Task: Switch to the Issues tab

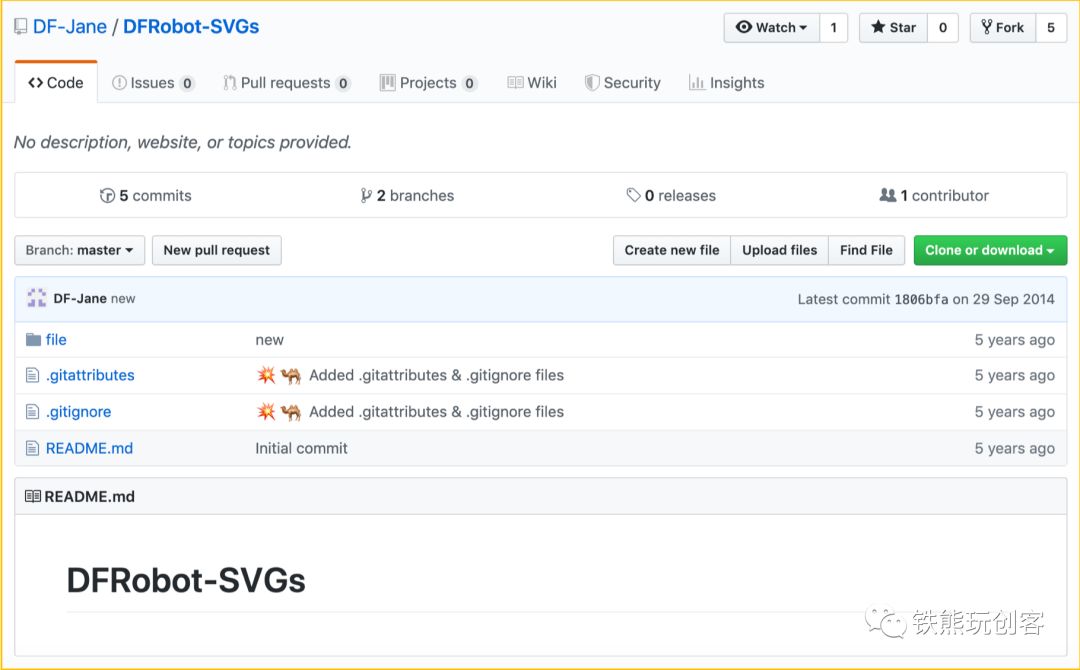Action: pyautogui.click(x=153, y=83)
